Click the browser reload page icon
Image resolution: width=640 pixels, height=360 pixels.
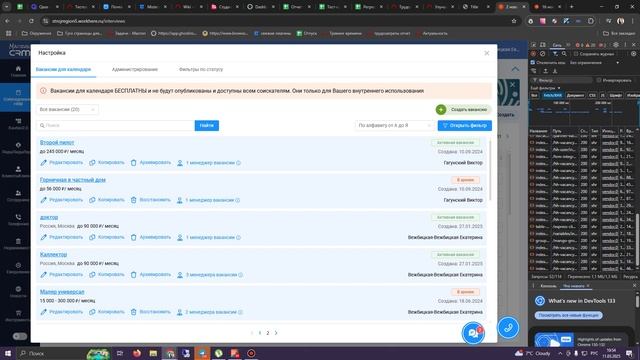pos(31,21)
